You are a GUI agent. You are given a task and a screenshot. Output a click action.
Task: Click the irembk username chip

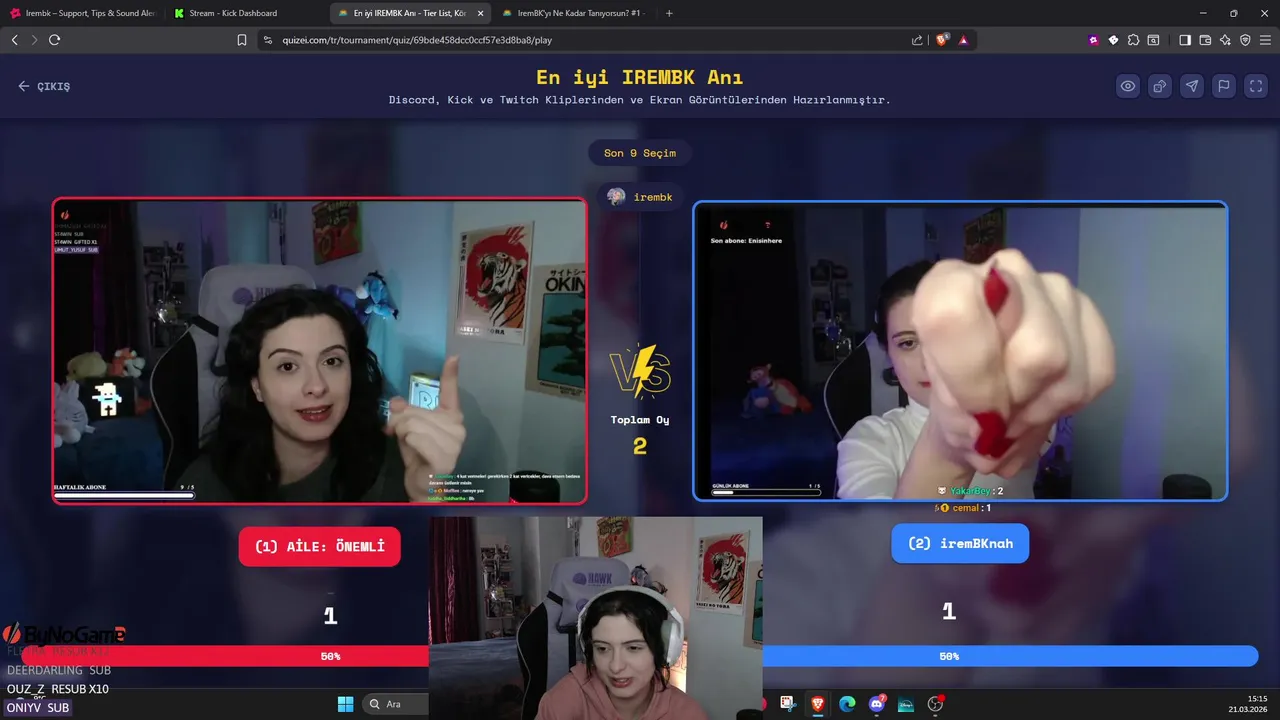tap(640, 197)
